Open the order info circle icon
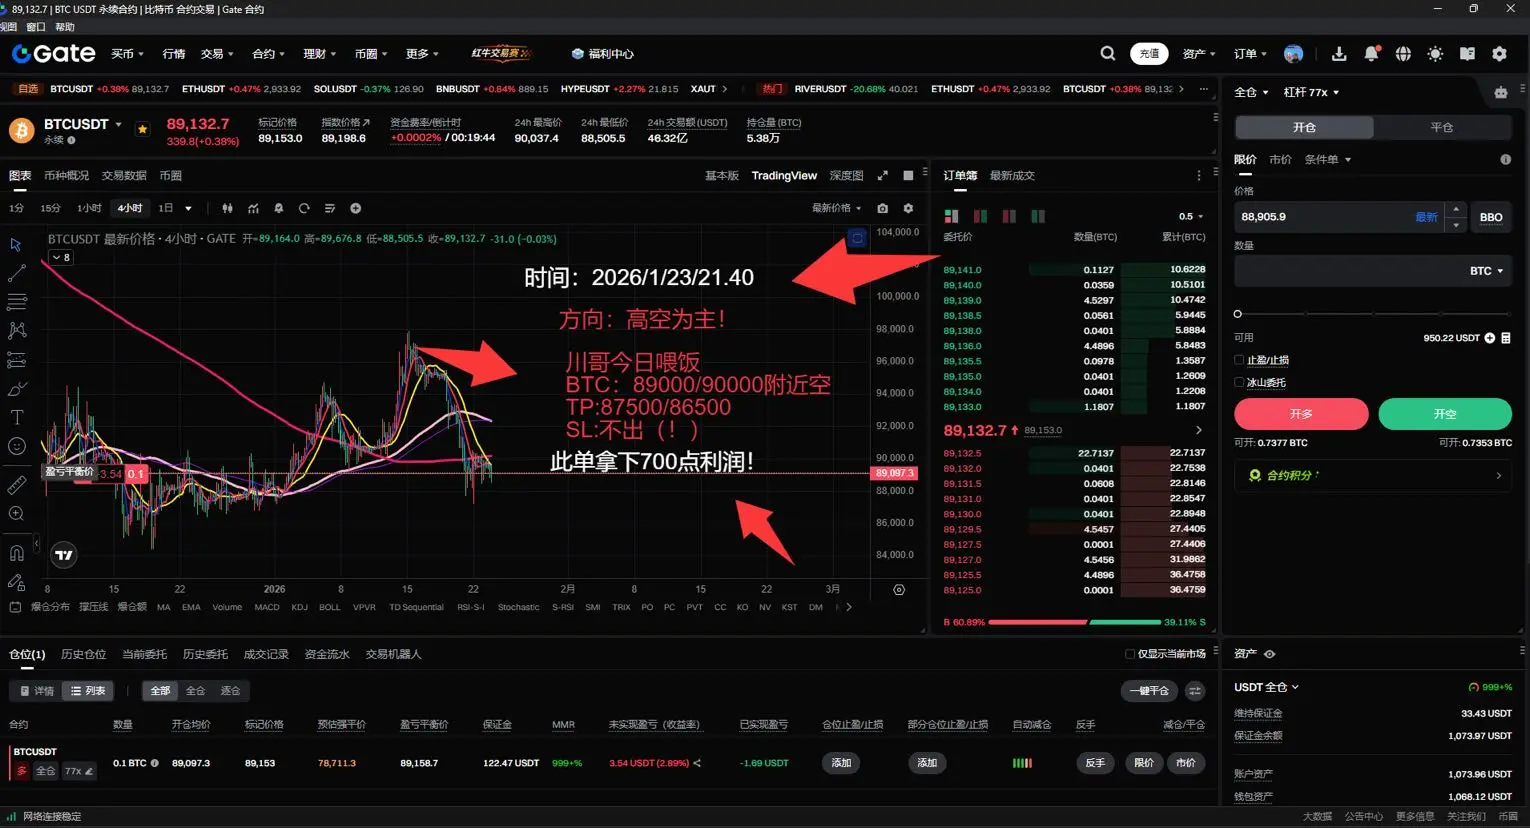 pos(1505,160)
